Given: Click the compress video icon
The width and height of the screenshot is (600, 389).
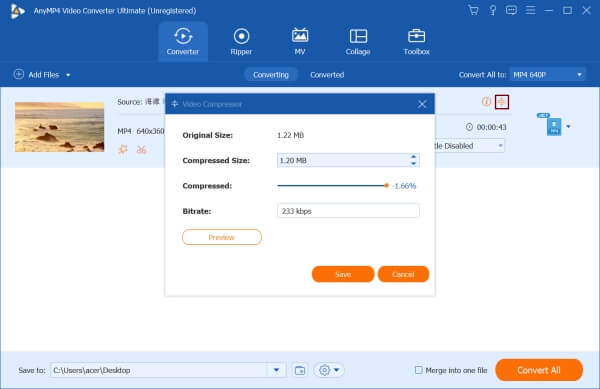Looking at the screenshot, I should pos(502,102).
